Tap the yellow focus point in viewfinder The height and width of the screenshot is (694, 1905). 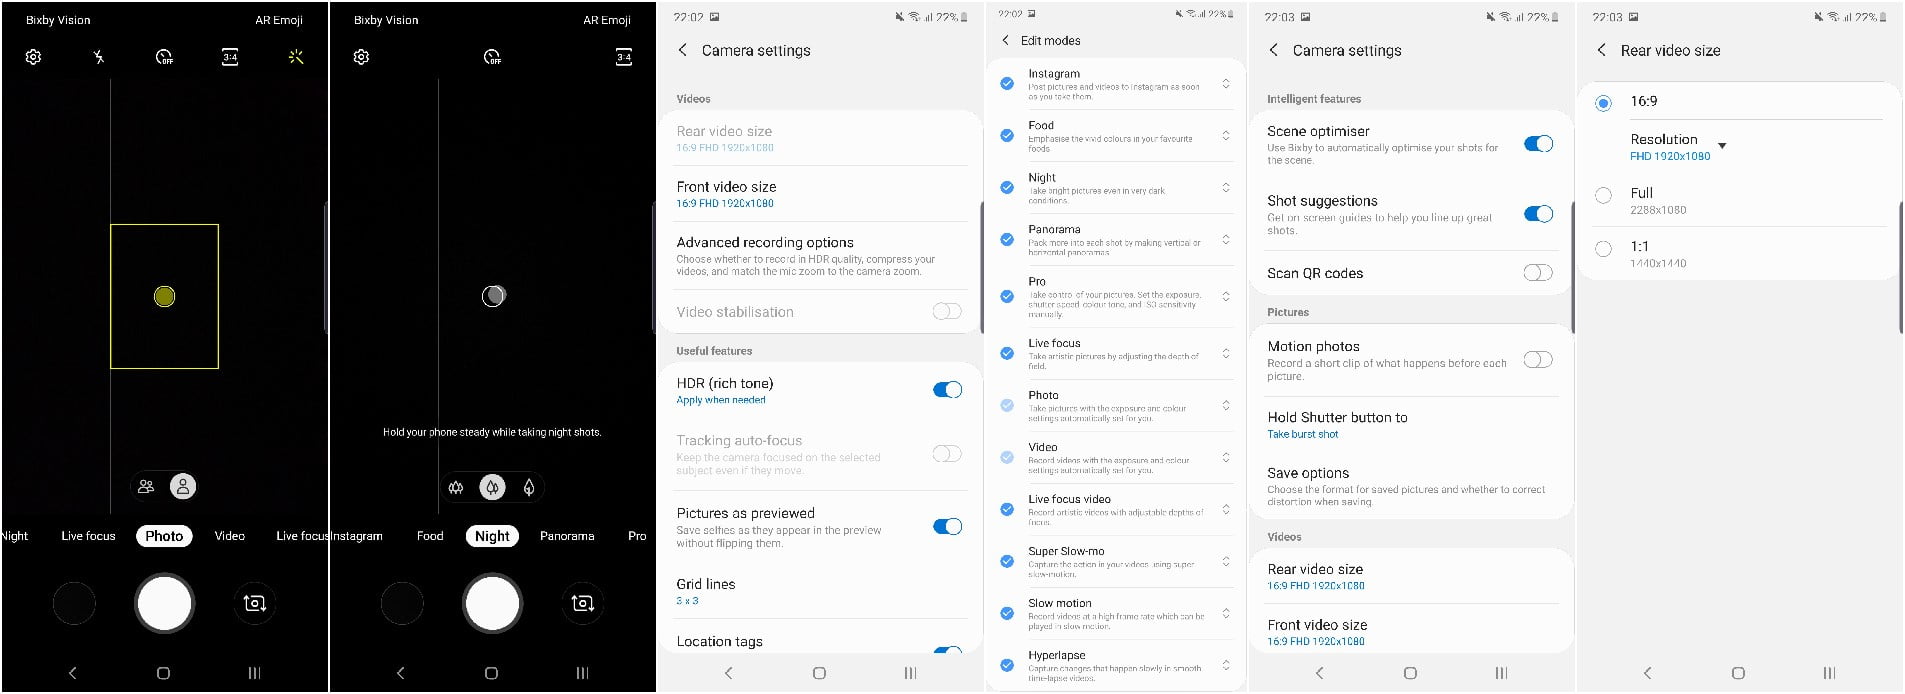tap(165, 296)
